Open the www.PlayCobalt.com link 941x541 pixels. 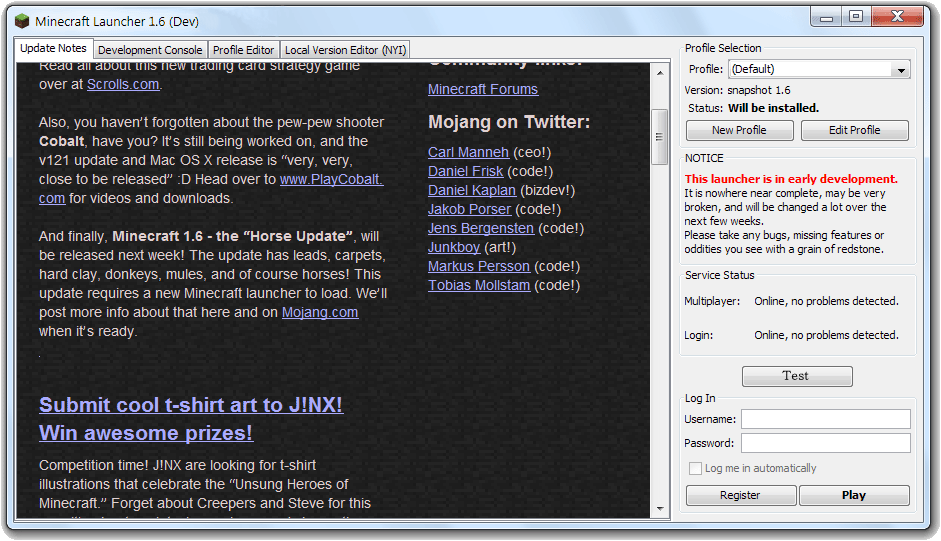point(331,179)
